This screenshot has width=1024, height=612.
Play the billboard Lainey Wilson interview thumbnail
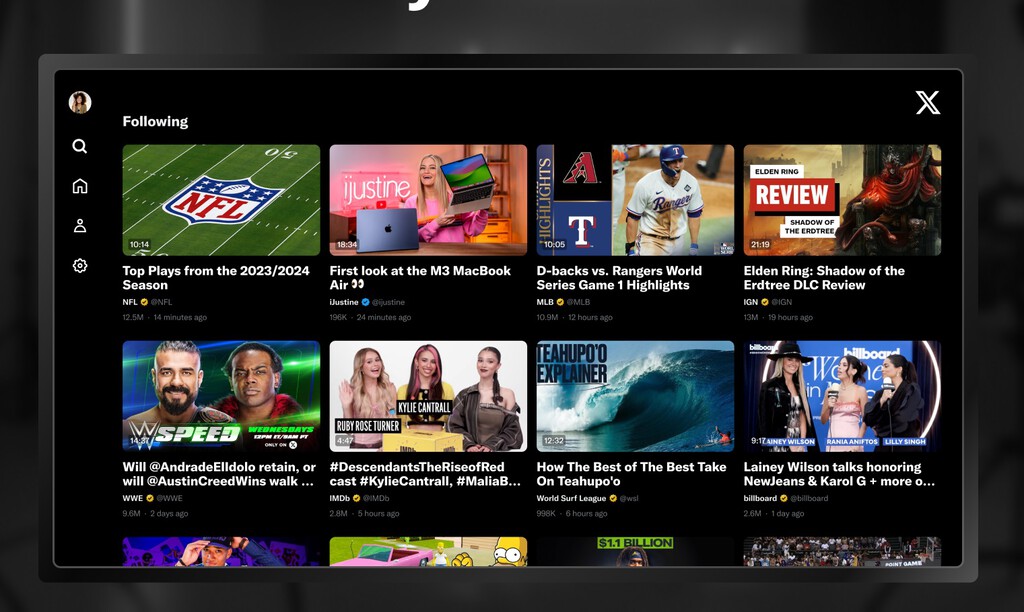point(842,396)
